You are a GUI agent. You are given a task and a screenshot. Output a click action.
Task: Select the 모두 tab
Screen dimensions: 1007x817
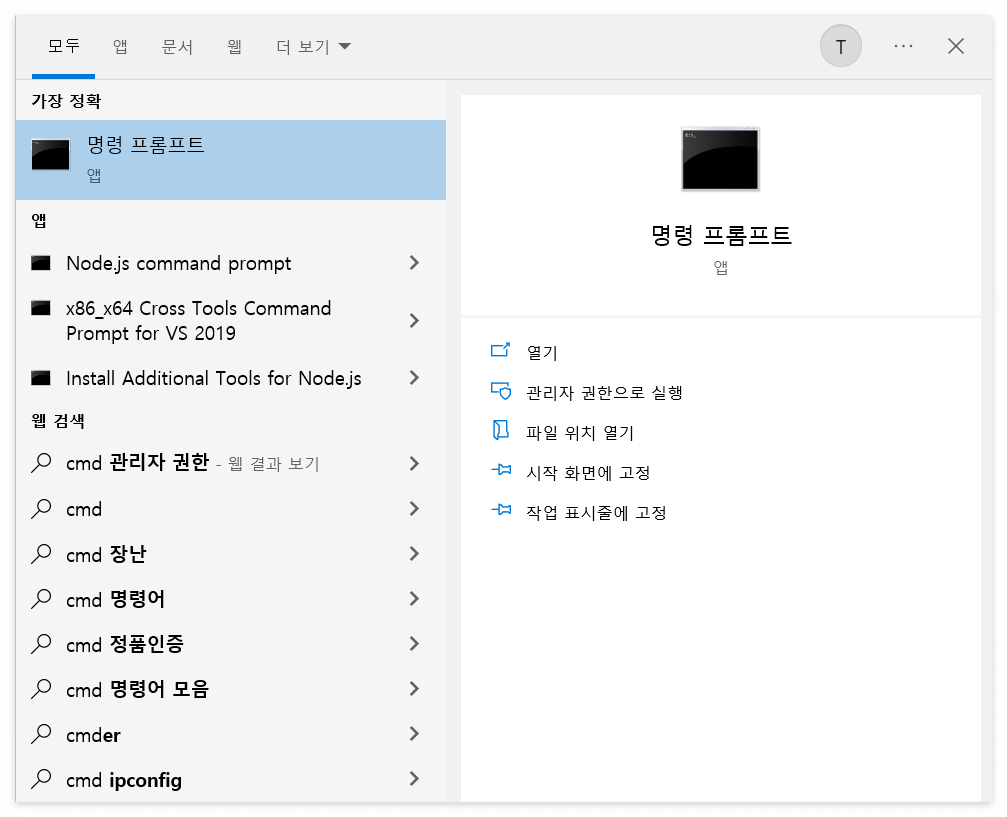point(64,46)
